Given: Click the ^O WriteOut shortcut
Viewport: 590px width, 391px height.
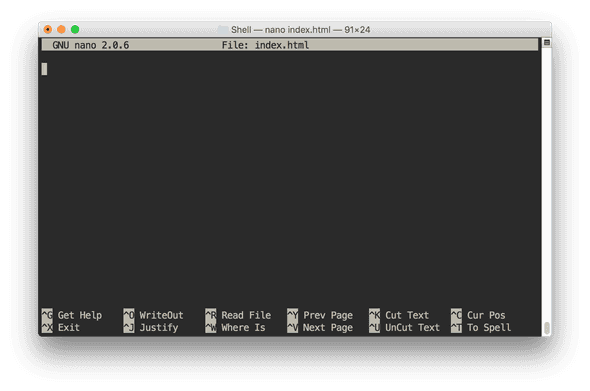Looking at the screenshot, I should pos(154,315).
